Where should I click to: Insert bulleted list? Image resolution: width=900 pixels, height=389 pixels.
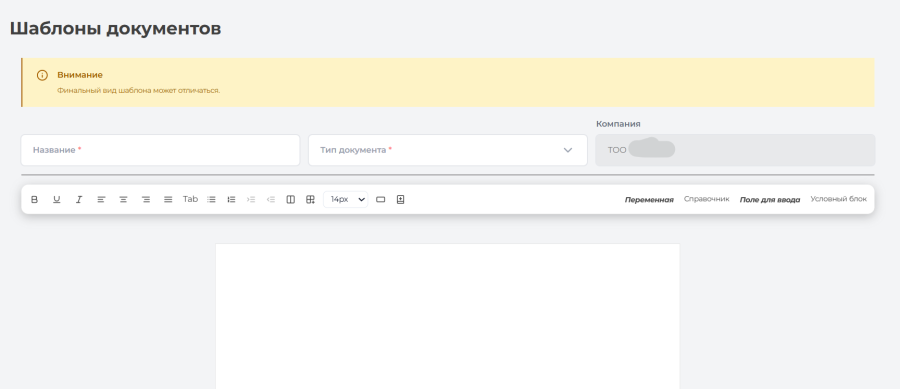tap(211, 199)
